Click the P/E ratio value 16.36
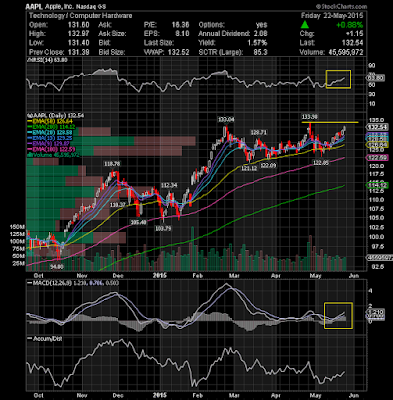393x400 pixels. coord(180,25)
